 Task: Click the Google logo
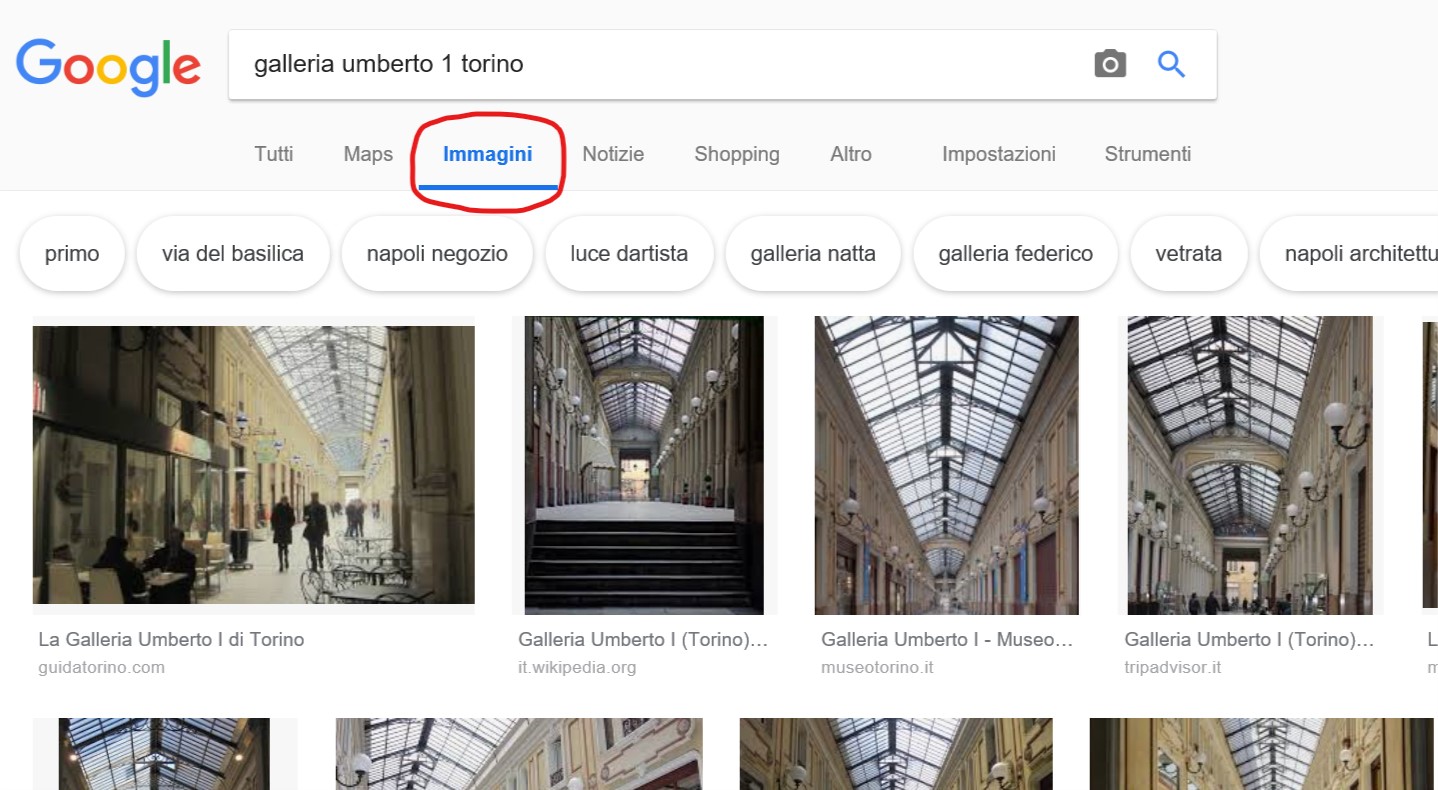pos(108,66)
